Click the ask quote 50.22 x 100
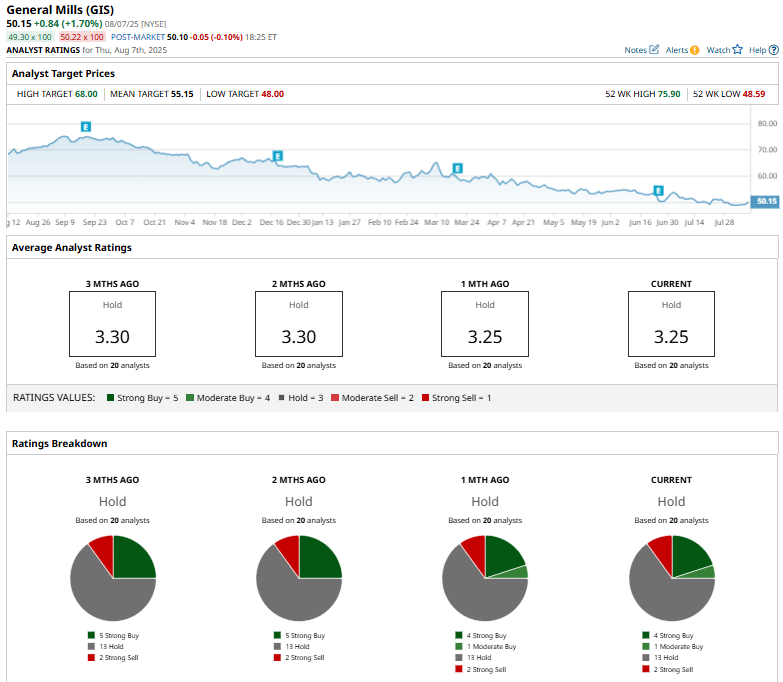The height and width of the screenshot is (682, 783). pyautogui.click(x=82, y=37)
